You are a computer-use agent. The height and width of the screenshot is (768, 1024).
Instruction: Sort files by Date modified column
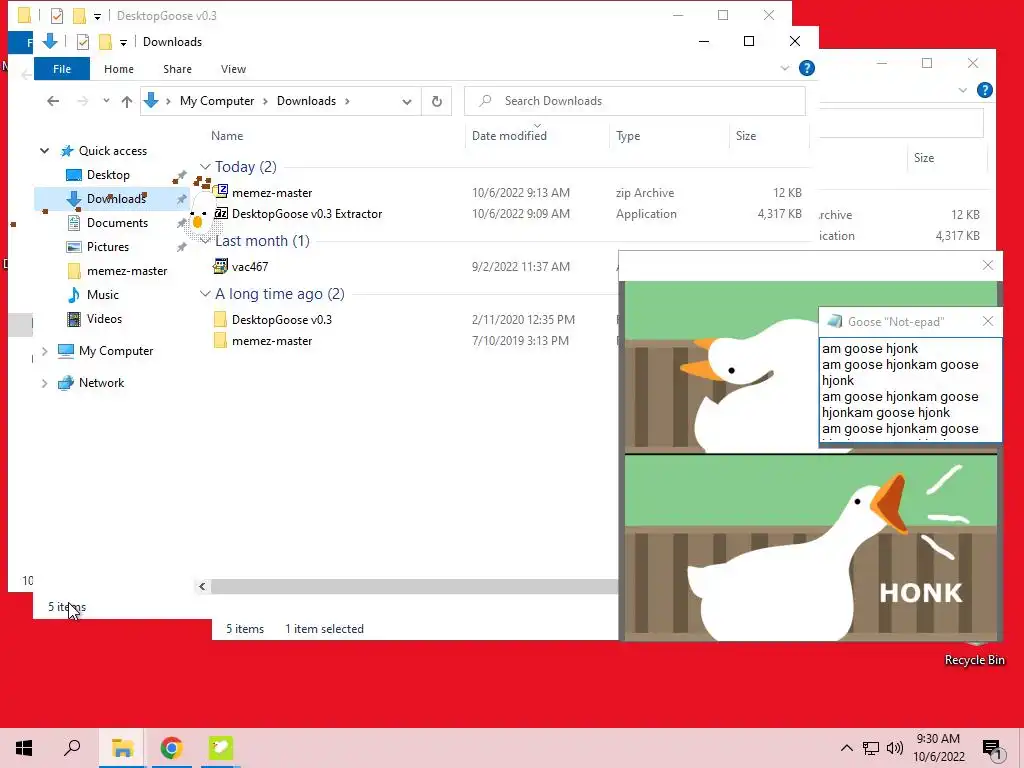point(509,136)
